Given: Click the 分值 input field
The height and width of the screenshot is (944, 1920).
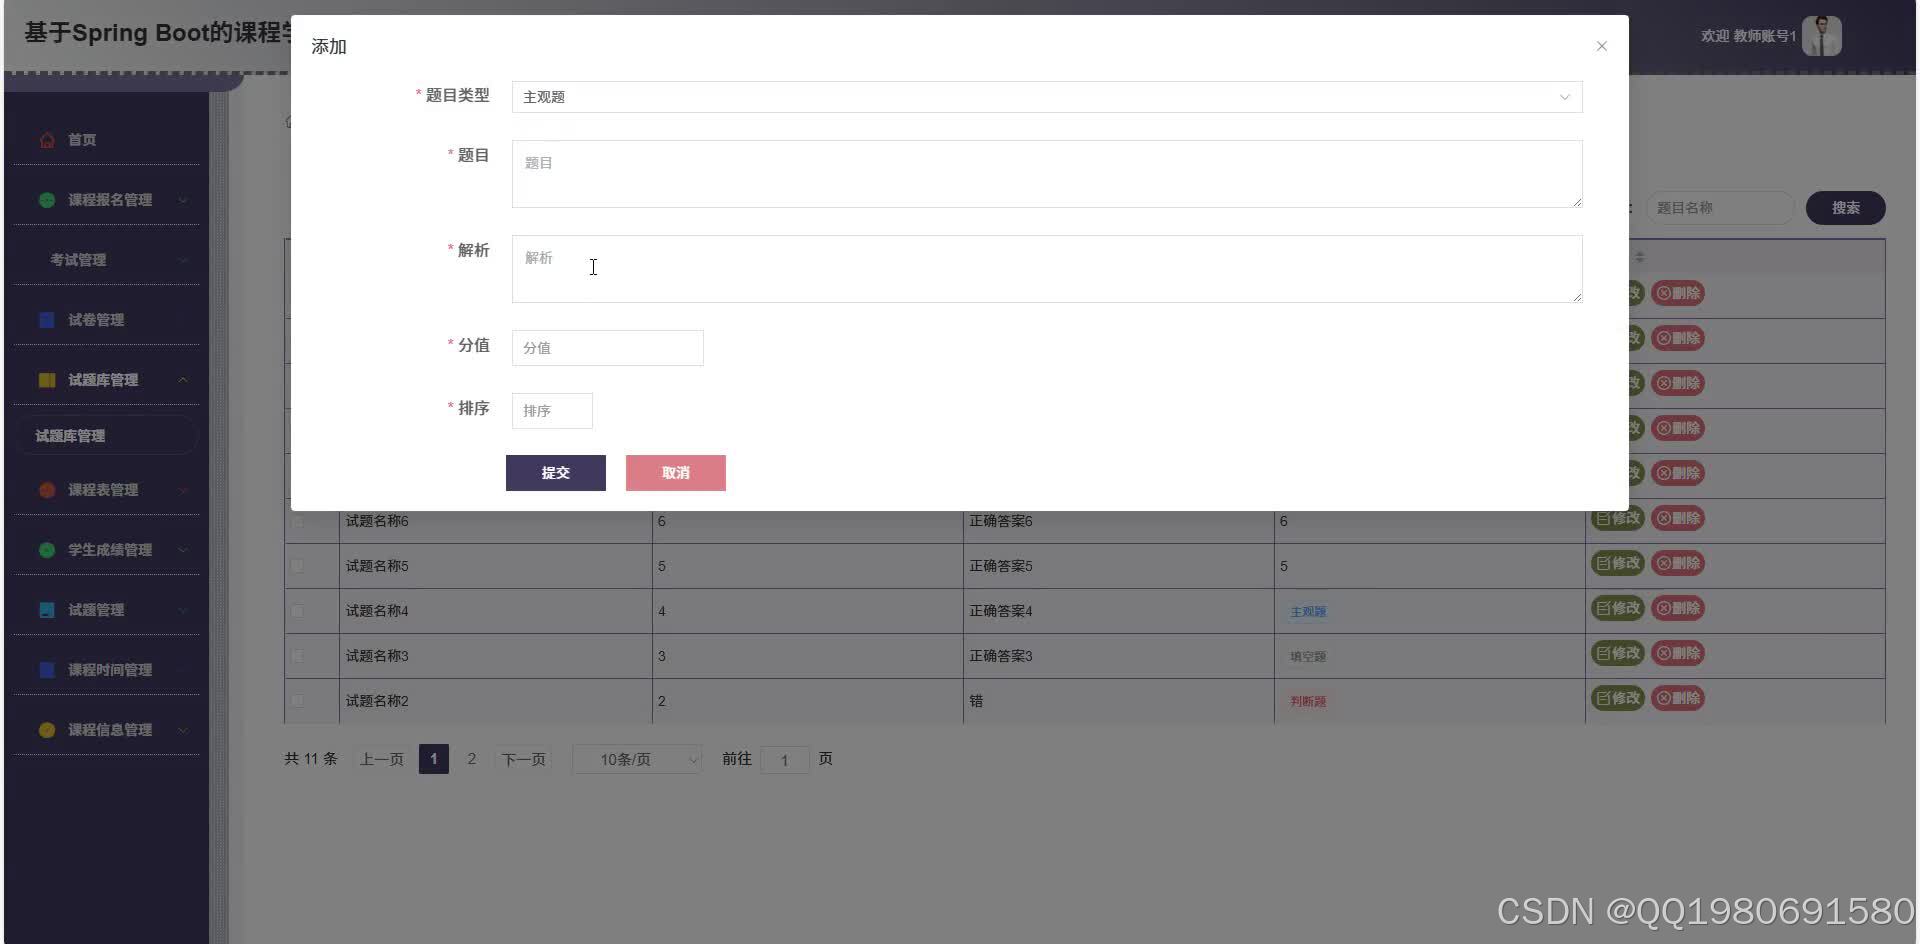Looking at the screenshot, I should pyautogui.click(x=608, y=348).
